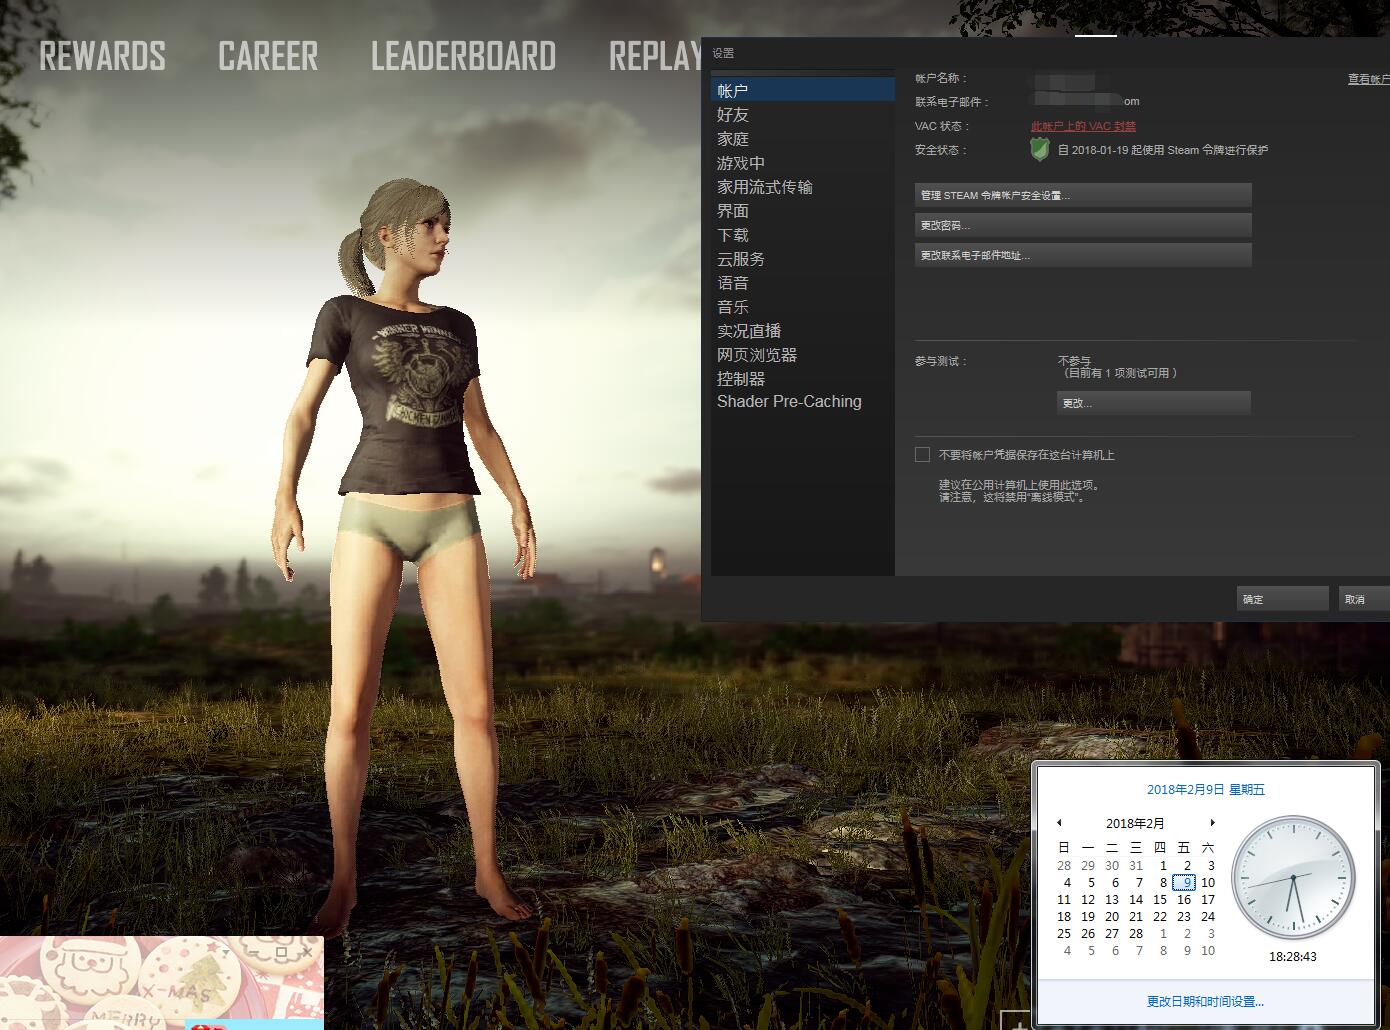The height and width of the screenshot is (1030, 1390).
Task: Open the LEADERBOARD menu tab
Action: click(x=463, y=56)
